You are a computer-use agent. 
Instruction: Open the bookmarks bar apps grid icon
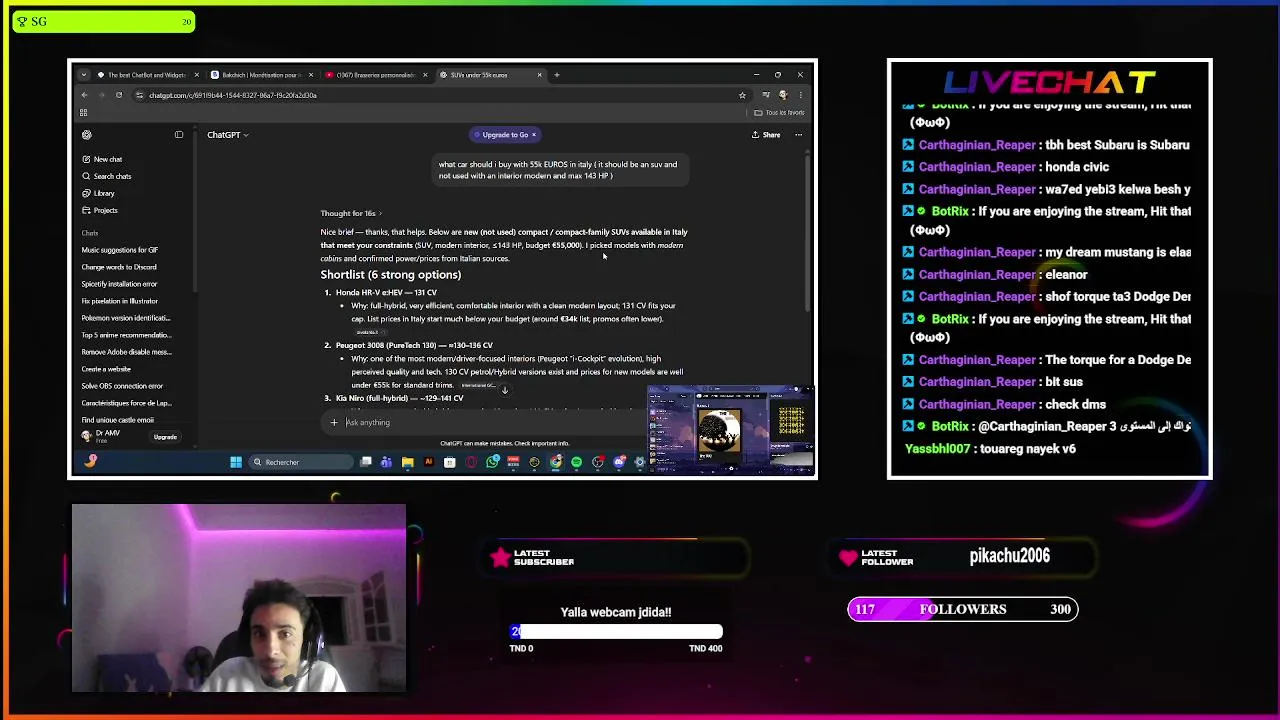(x=84, y=113)
